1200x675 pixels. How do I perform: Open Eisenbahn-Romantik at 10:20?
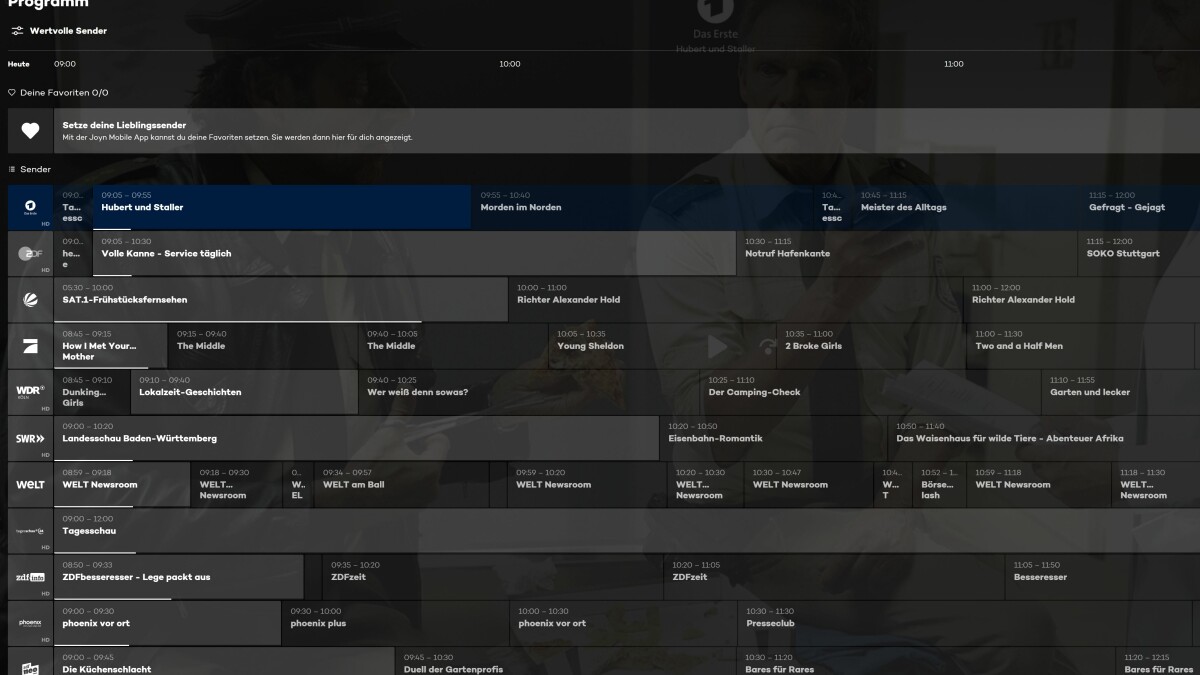(x=773, y=438)
